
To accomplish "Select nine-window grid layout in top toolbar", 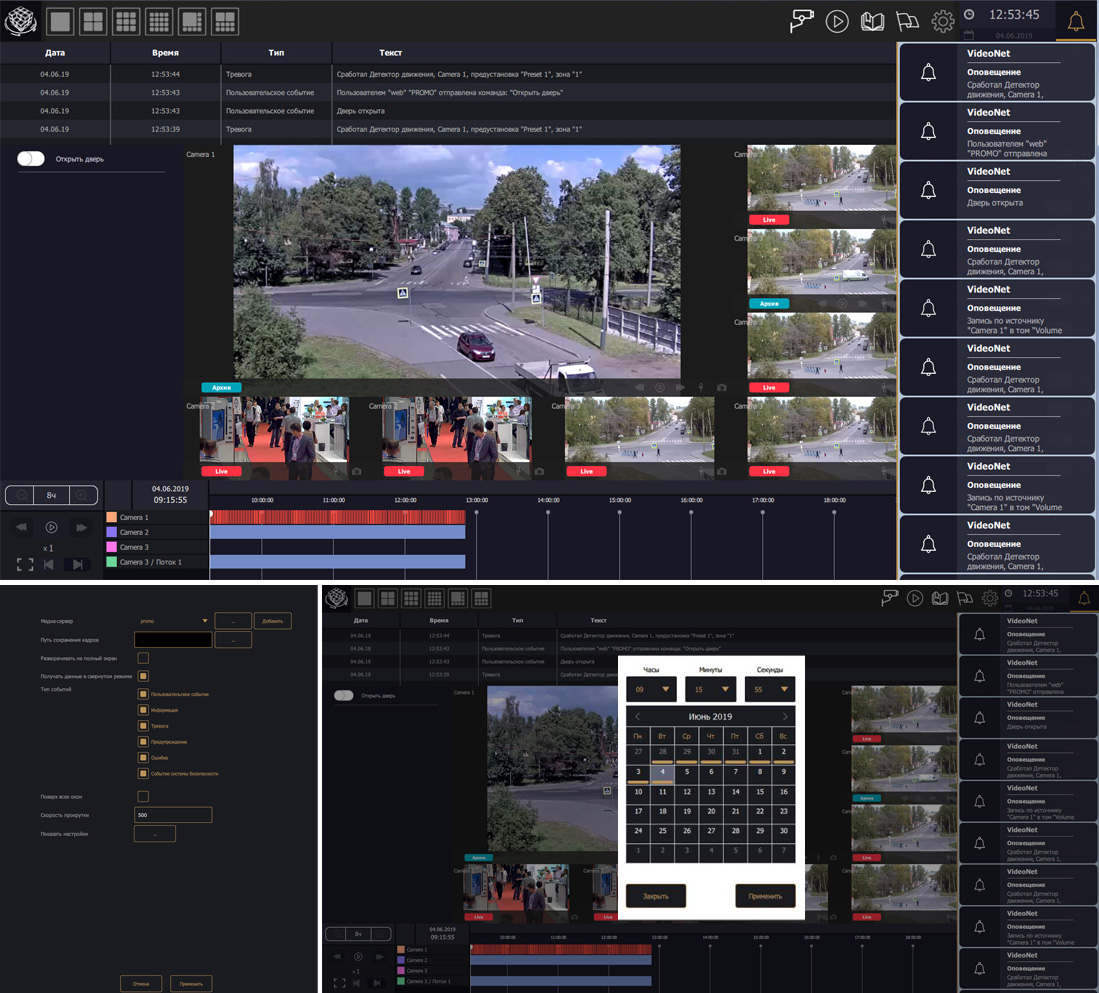I will point(126,22).
